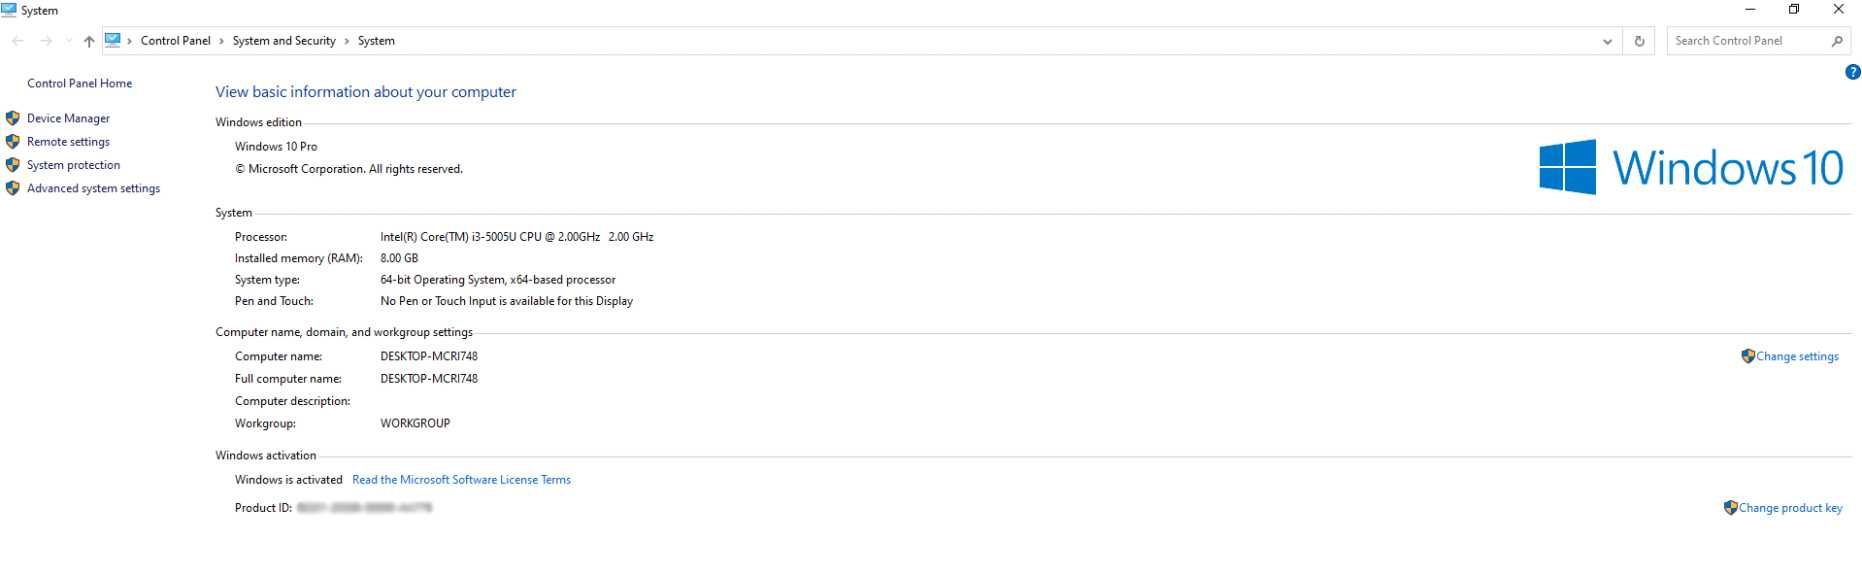
Task: Click the shield icon beside Change product key
Action: [x=1730, y=507]
